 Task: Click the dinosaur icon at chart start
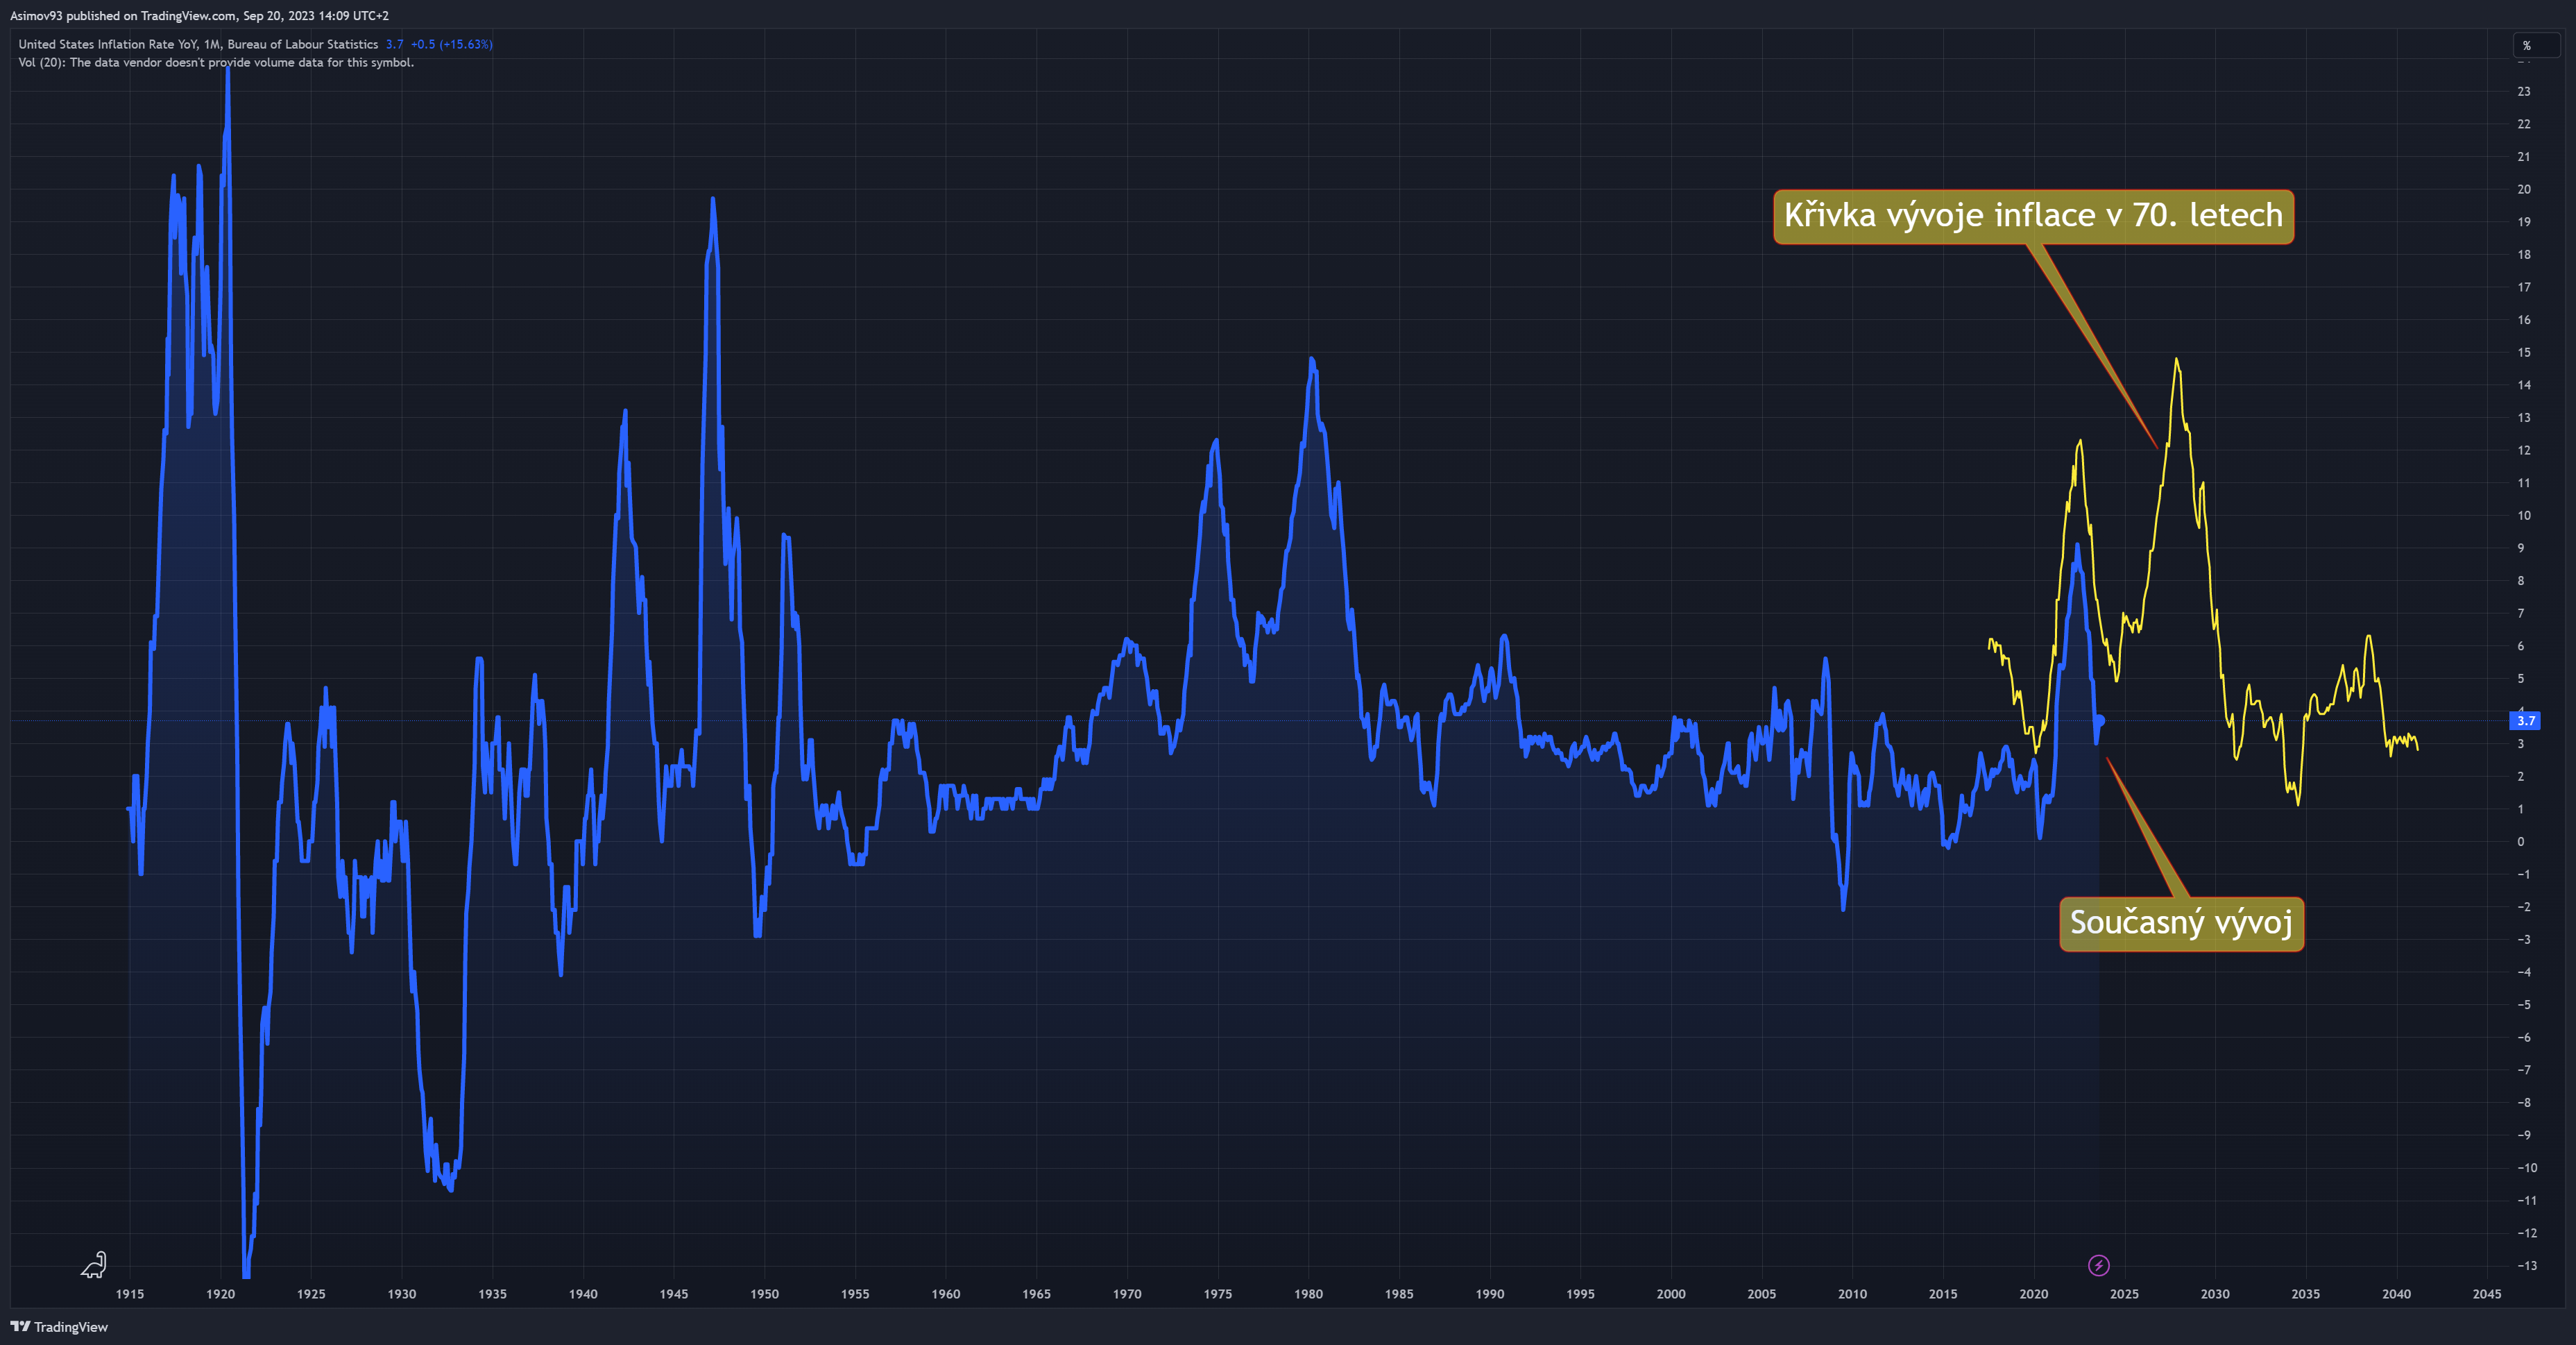[94, 1265]
